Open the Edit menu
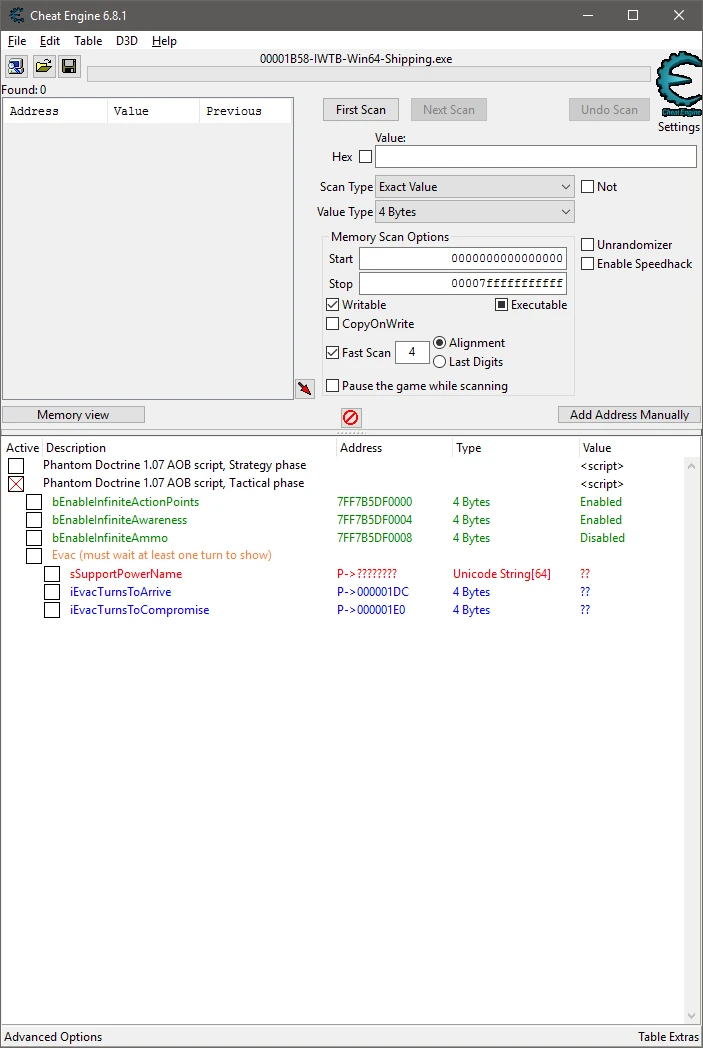This screenshot has width=703, height=1048. pos(49,41)
